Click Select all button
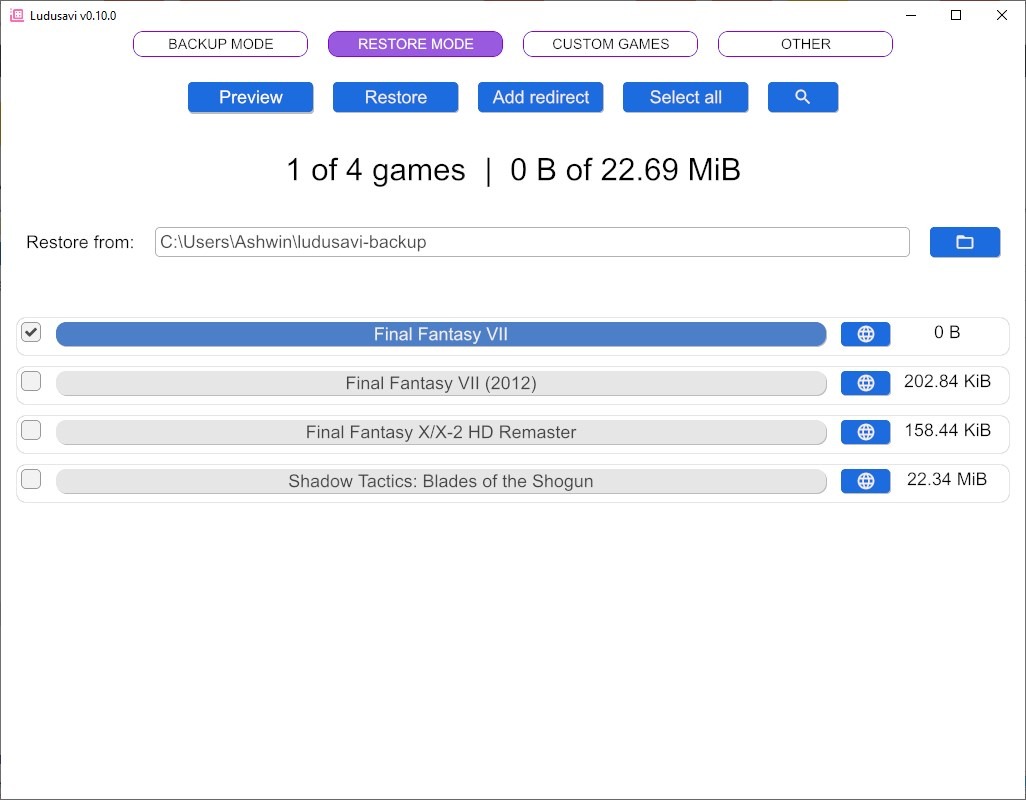1026x800 pixels. point(686,97)
